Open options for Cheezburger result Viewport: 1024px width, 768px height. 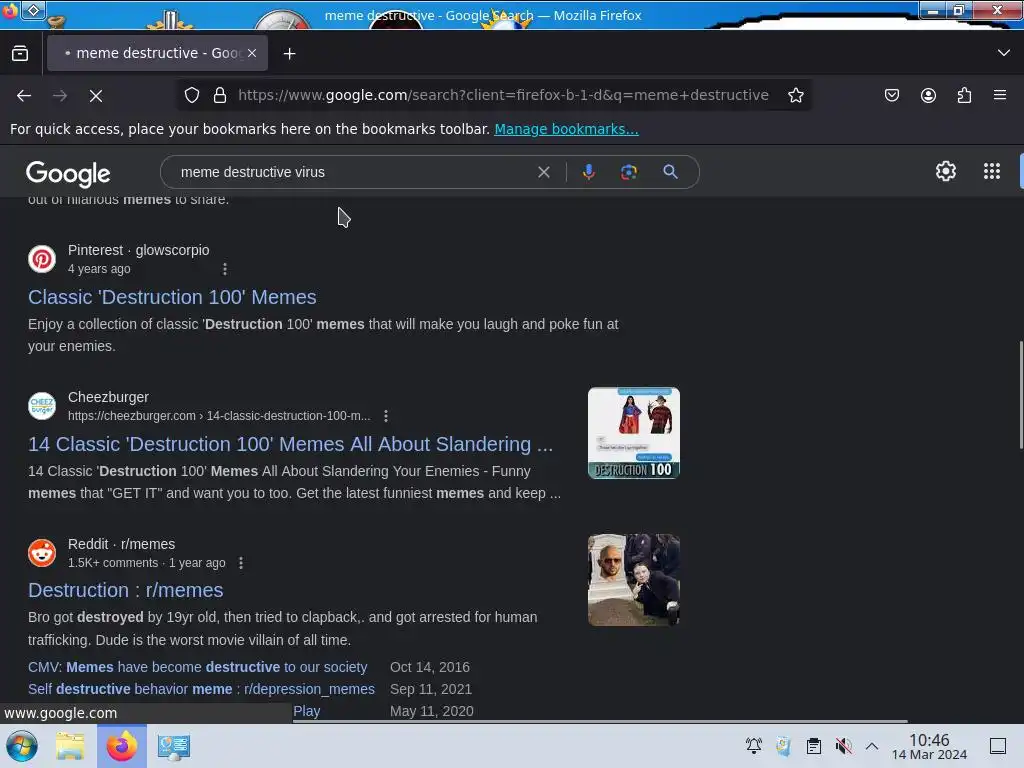(x=386, y=416)
